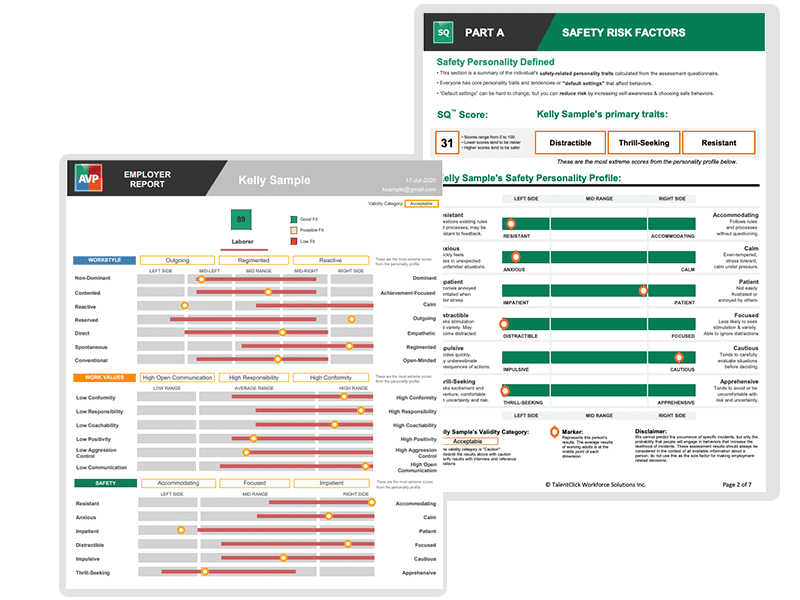Click the green 89 score box above Laborer
The image size is (800, 600).
(x=241, y=219)
